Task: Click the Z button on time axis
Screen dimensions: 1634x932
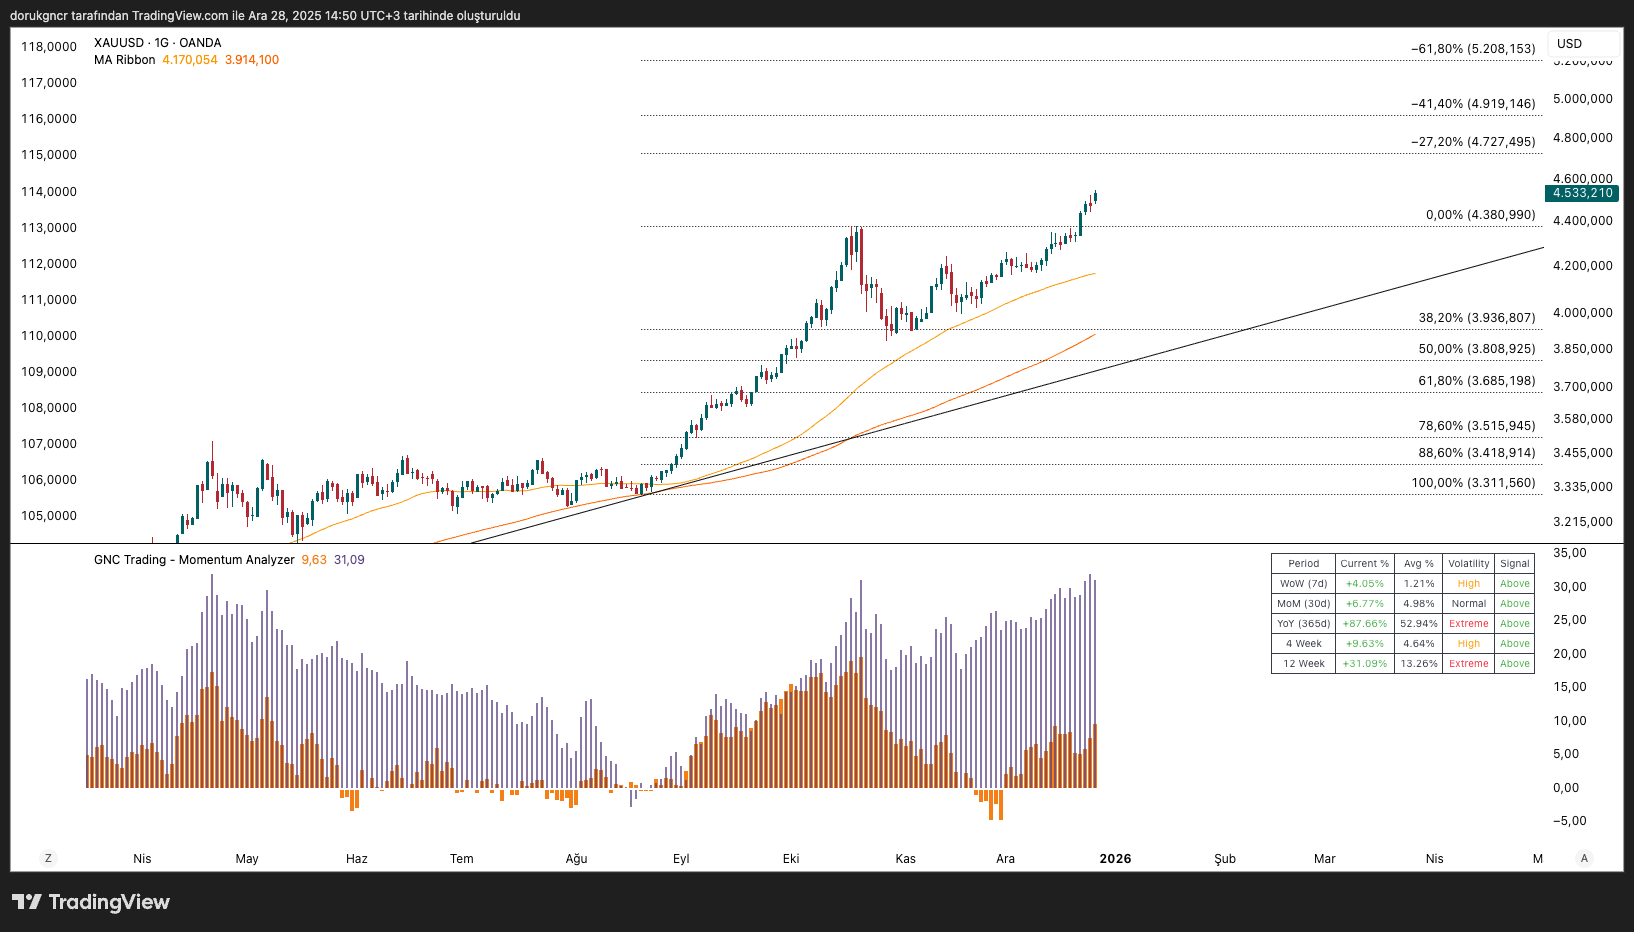Action: tap(48, 858)
